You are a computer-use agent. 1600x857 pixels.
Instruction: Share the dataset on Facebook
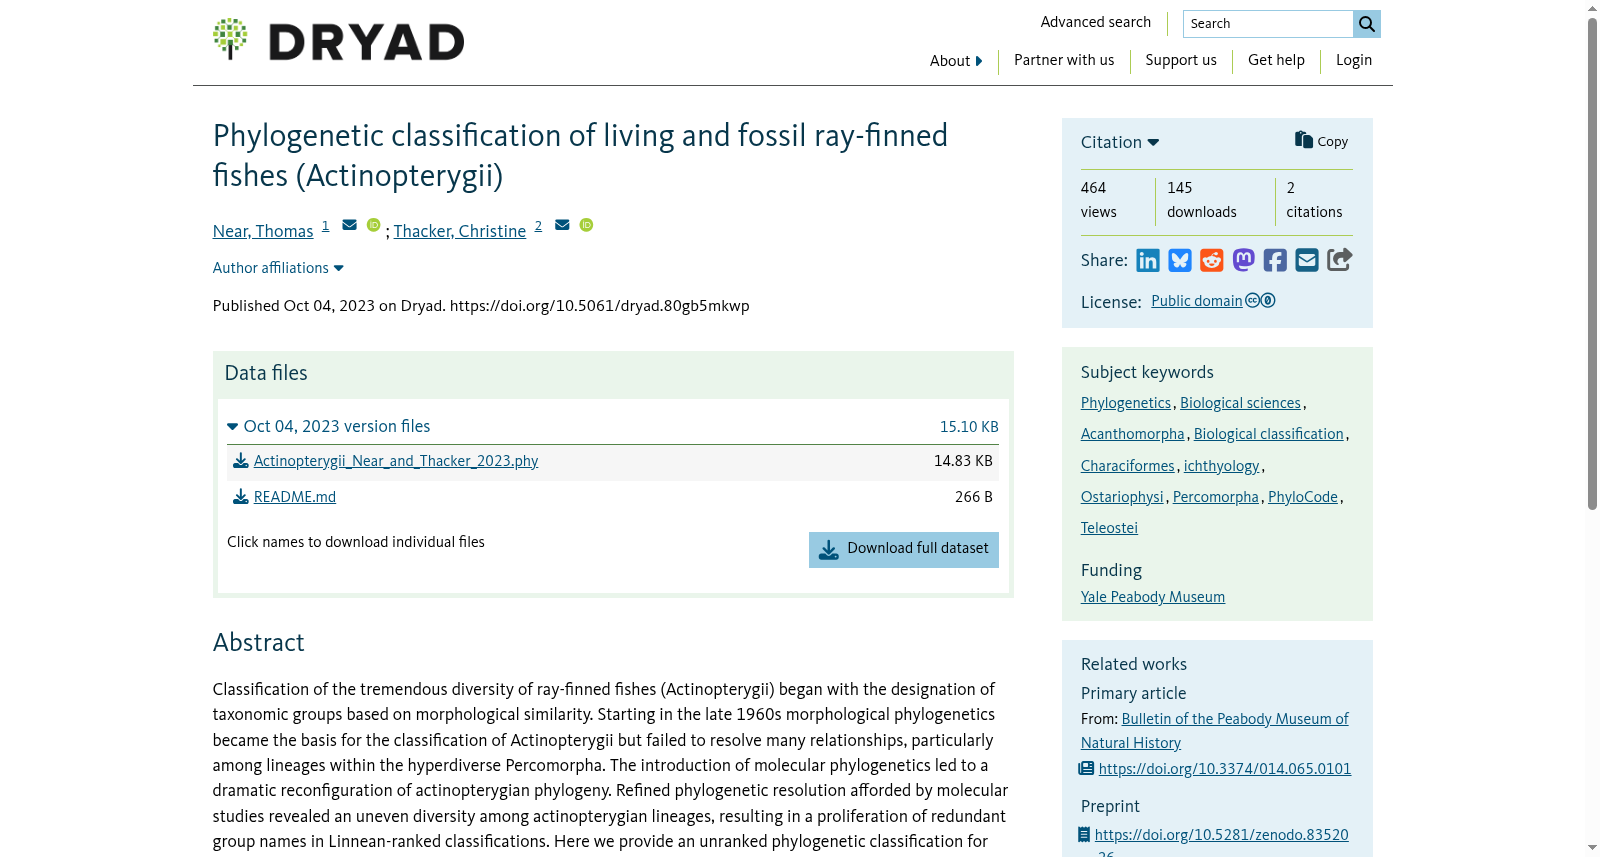tap(1275, 261)
